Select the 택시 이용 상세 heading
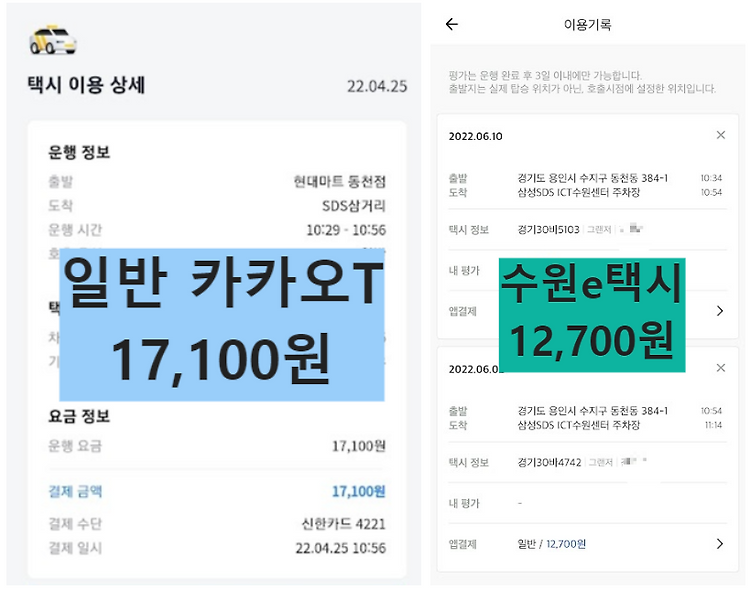Screen dimensions: 750x589 (x=86, y=85)
